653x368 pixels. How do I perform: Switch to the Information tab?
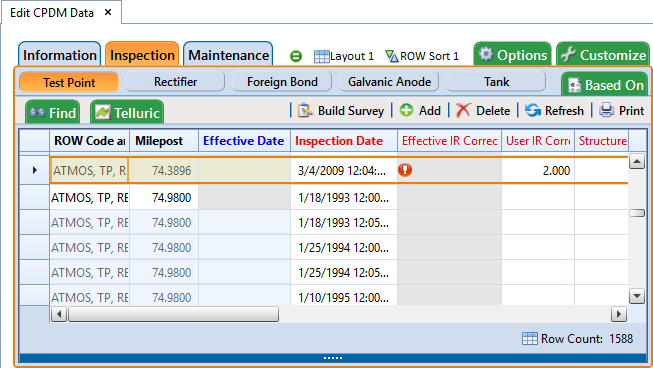pos(60,54)
